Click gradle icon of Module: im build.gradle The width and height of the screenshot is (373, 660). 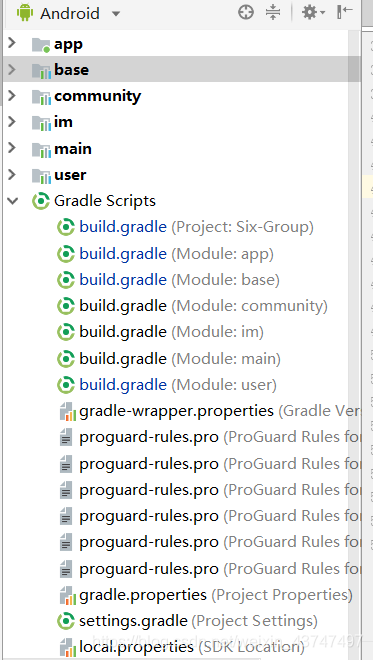[66, 332]
